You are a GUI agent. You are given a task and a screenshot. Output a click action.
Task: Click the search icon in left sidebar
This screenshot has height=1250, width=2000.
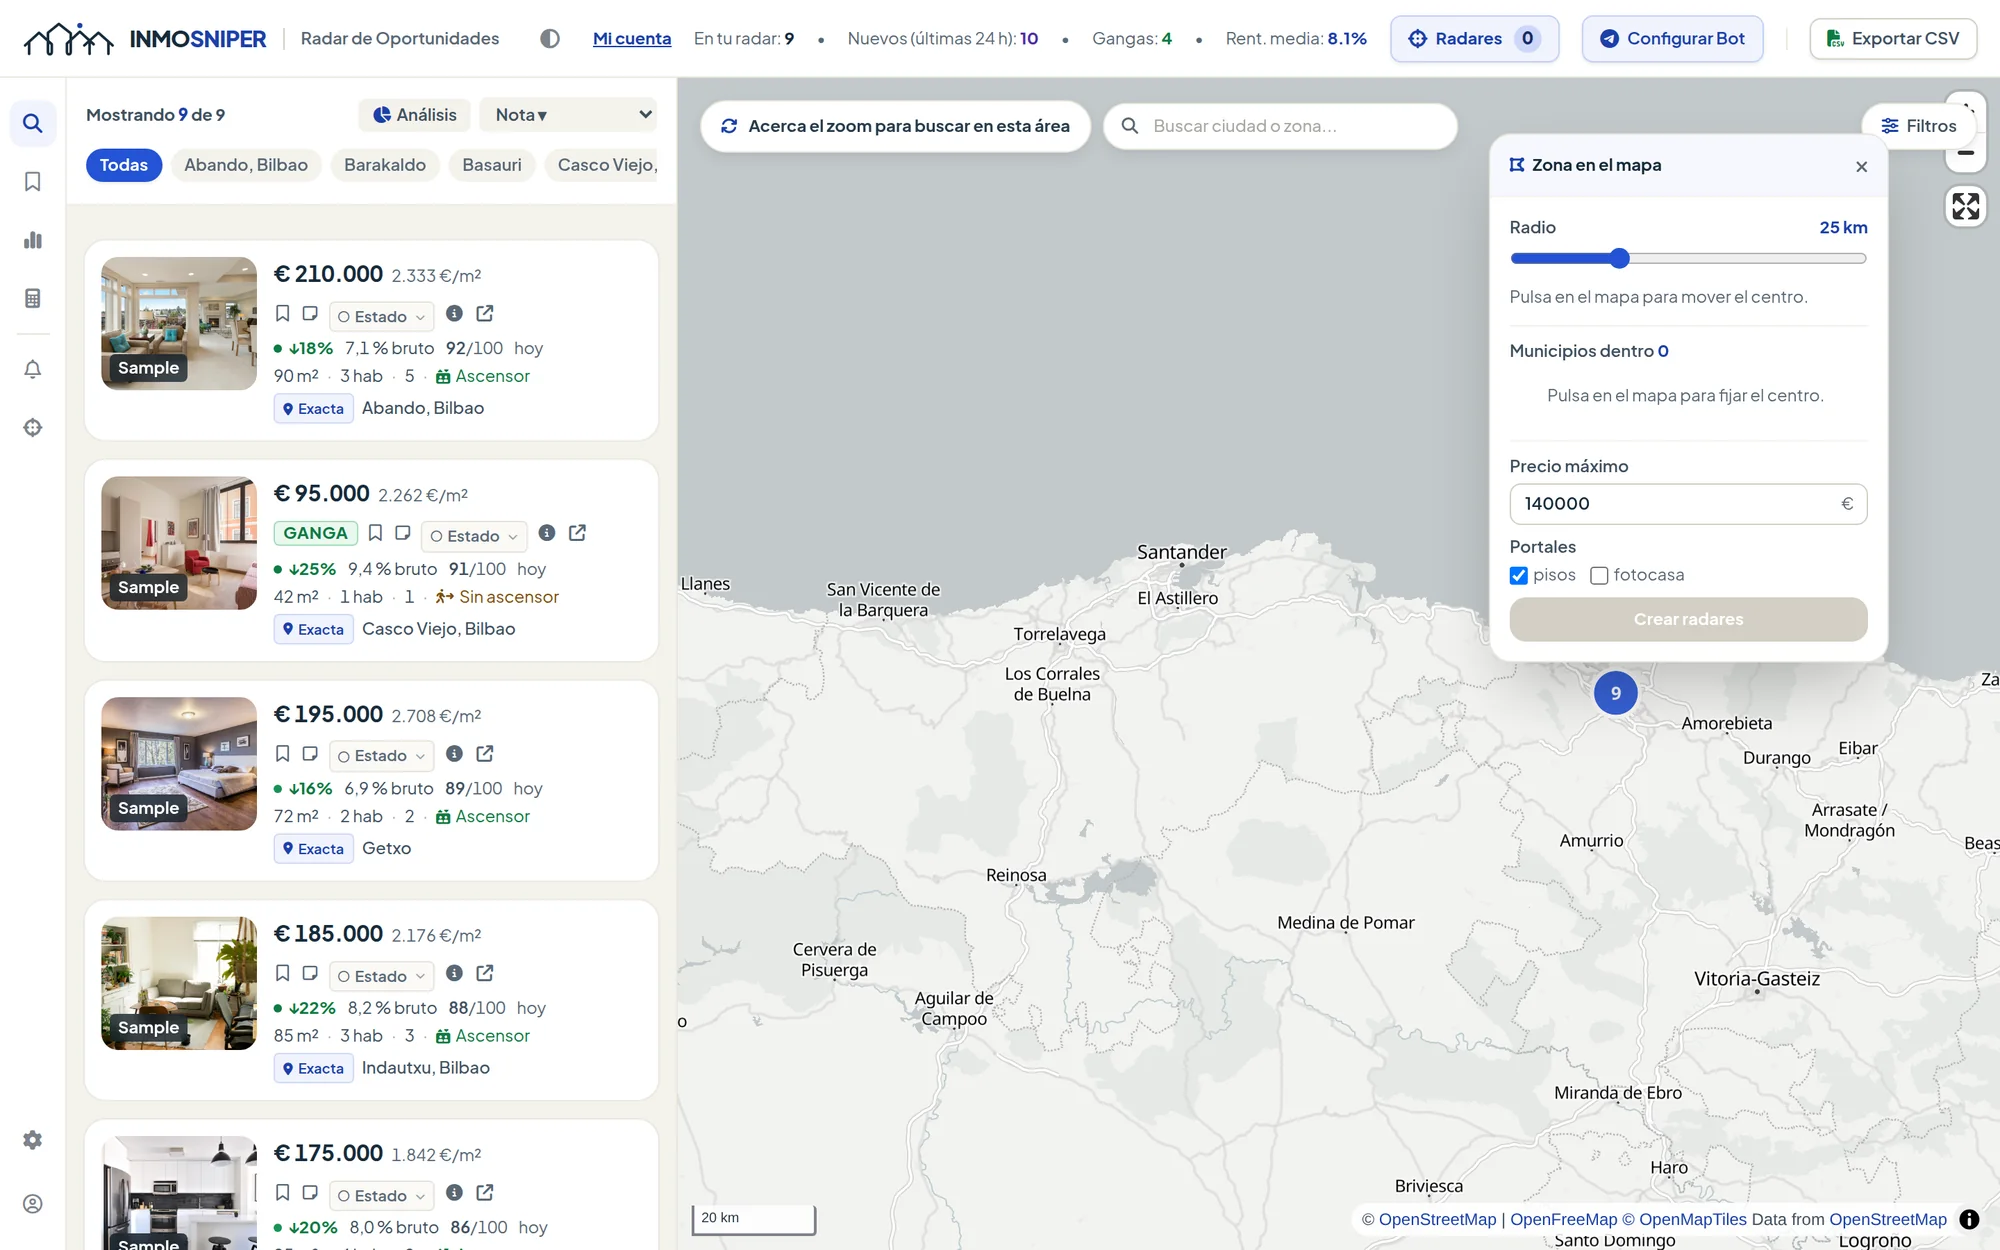33,123
